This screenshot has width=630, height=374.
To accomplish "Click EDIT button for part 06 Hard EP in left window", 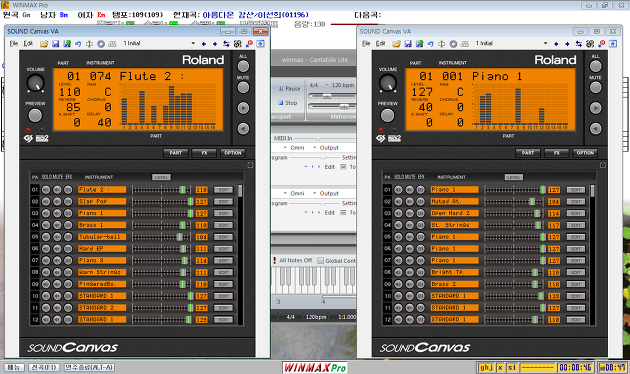I will tap(223, 249).
